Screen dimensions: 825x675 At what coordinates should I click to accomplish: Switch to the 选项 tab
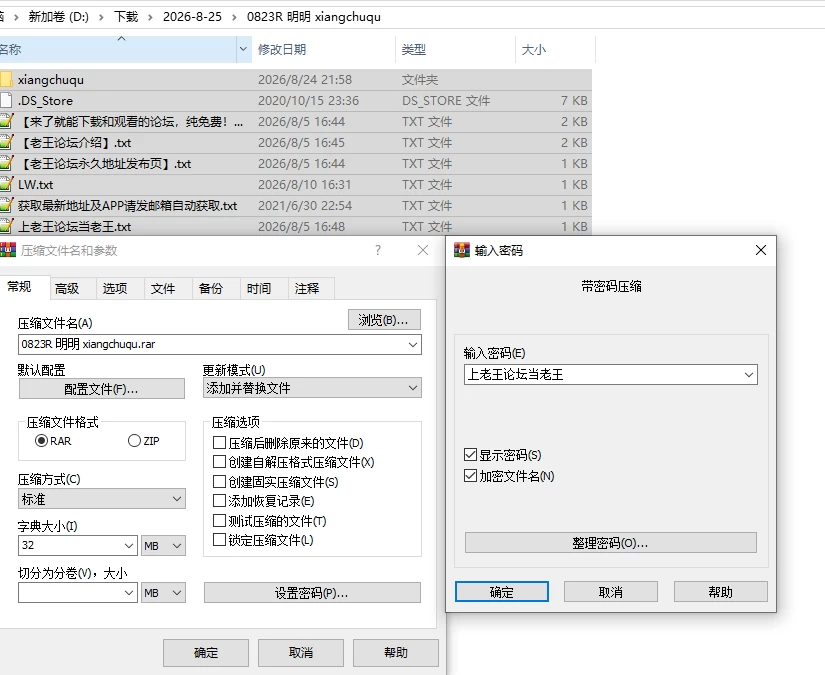click(x=115, y=288)
